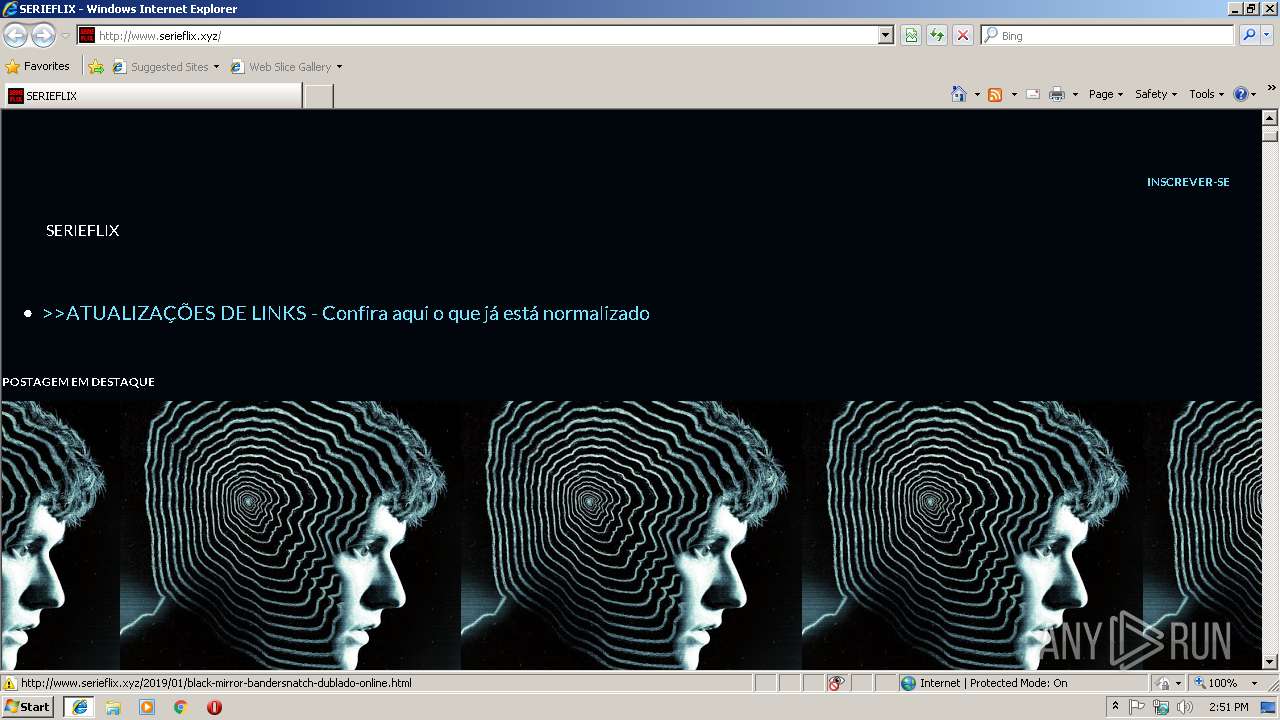Open the Page menu

1106,94
